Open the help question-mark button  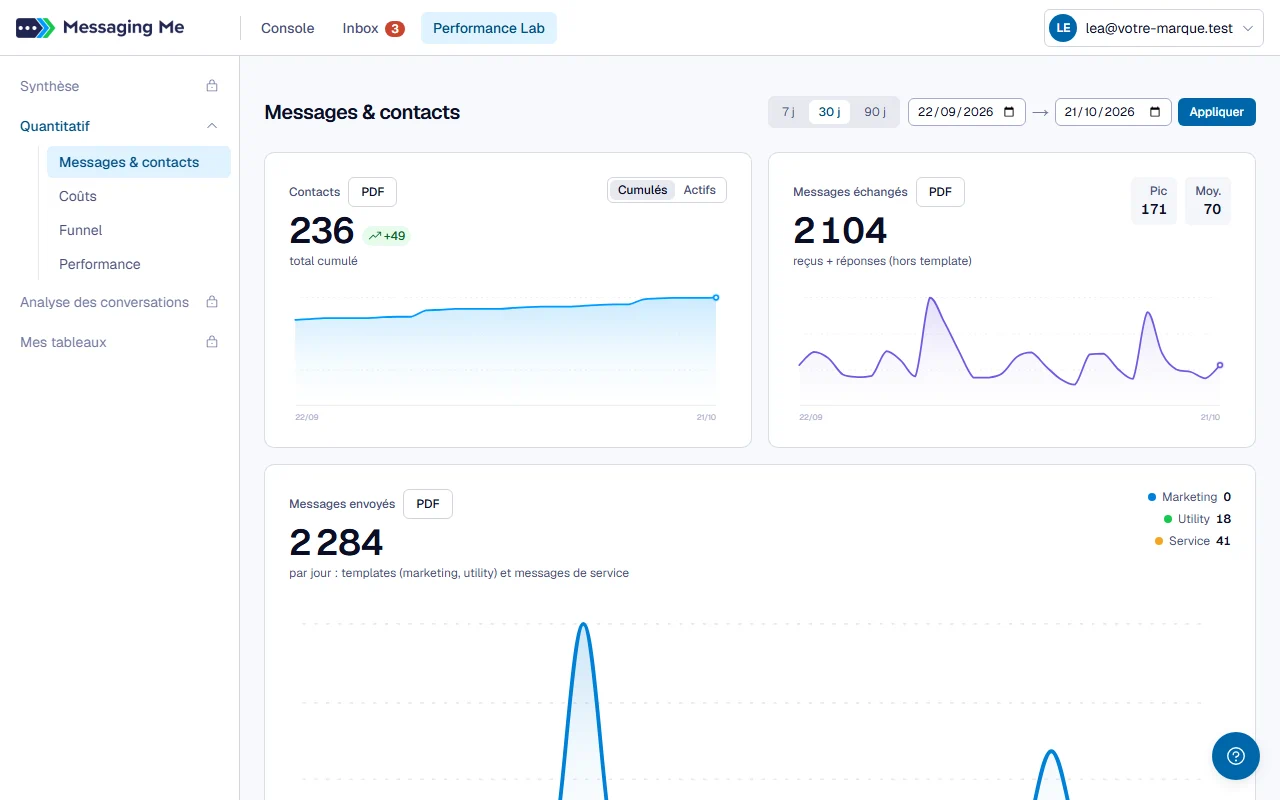coord(1236,756)
